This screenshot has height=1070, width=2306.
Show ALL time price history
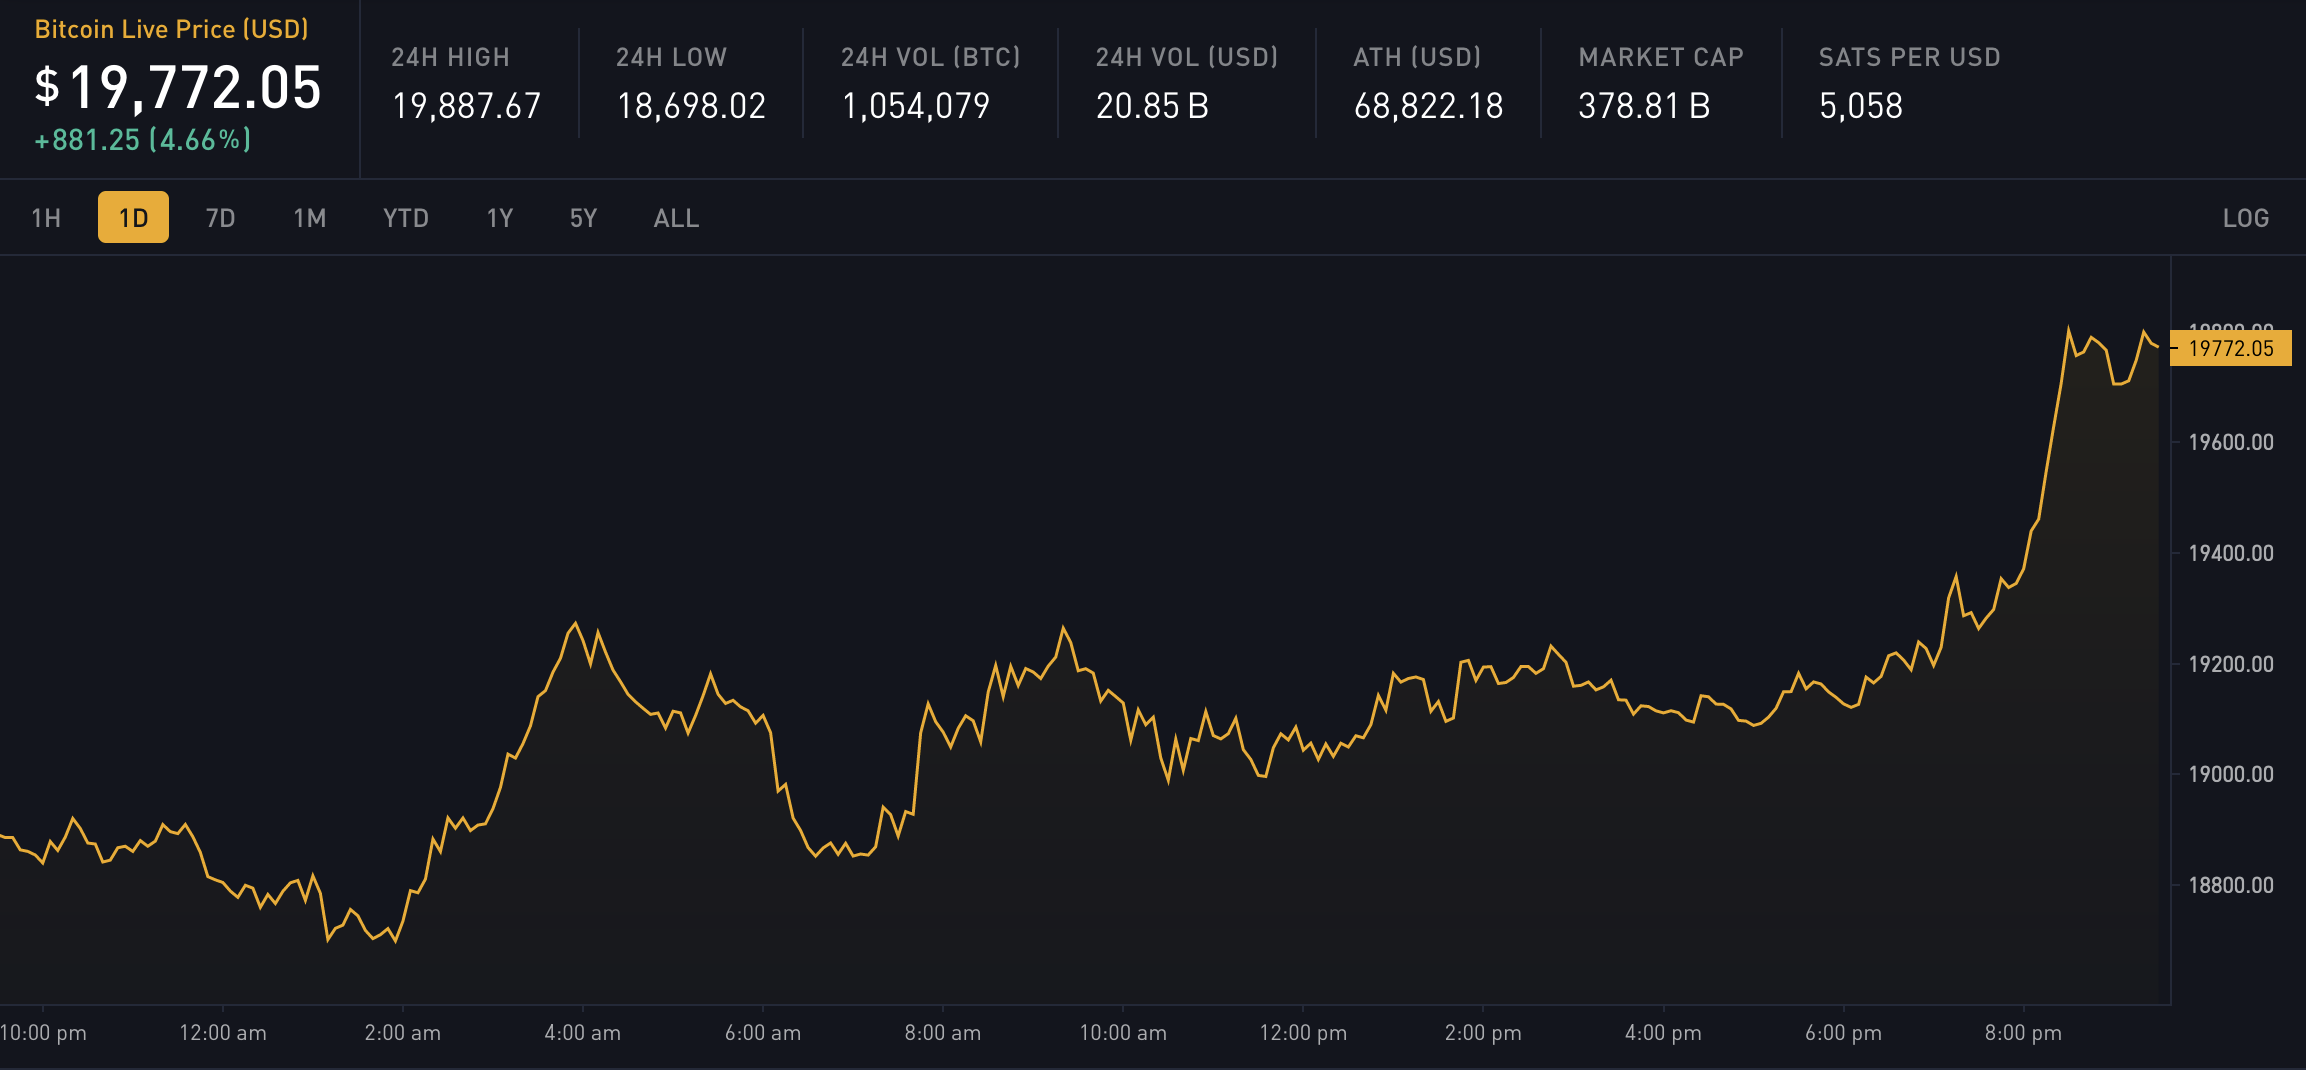[x=676, y=218]
